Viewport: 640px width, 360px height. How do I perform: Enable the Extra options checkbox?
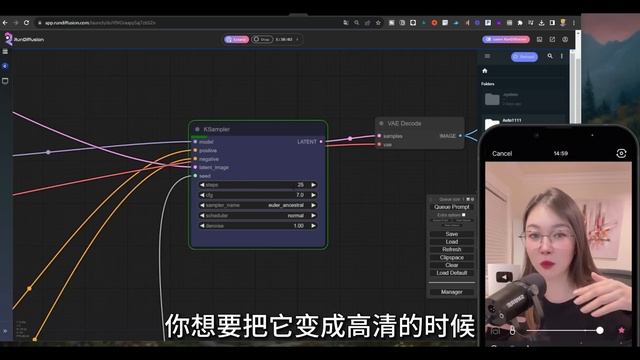tap(464, 215)
